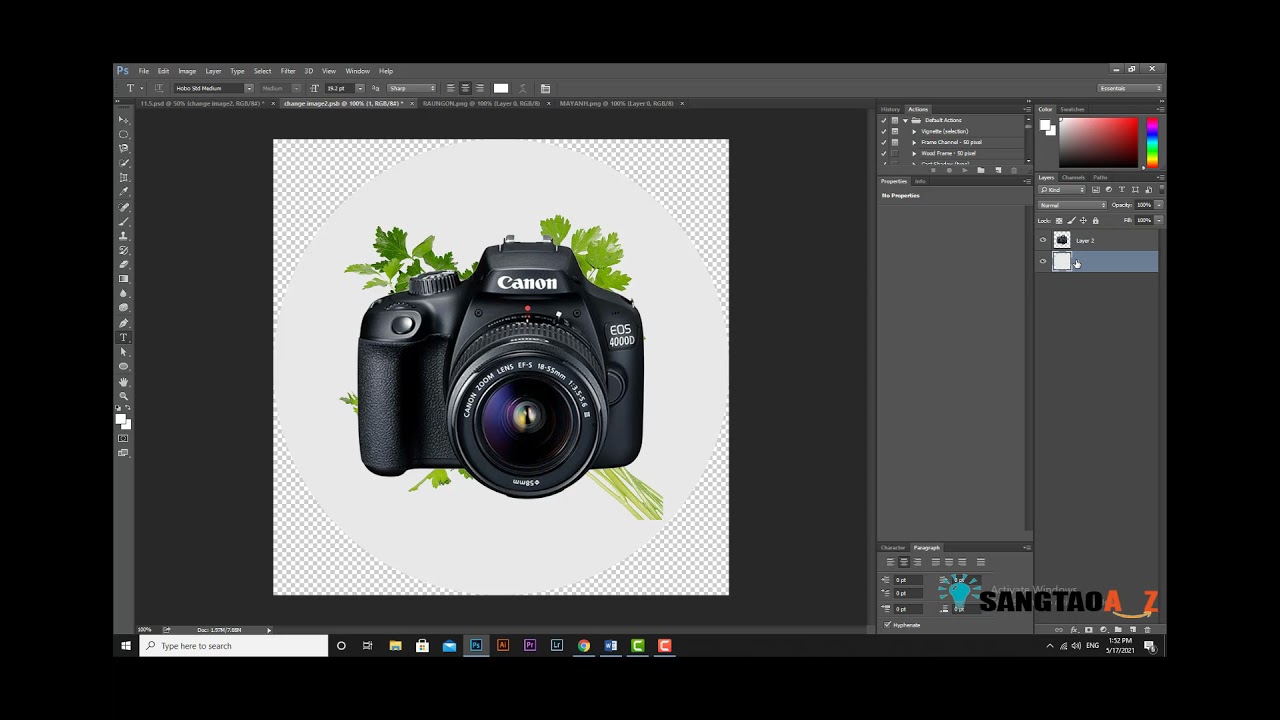Click the warp text icon in options bar

tap(523, 88)
